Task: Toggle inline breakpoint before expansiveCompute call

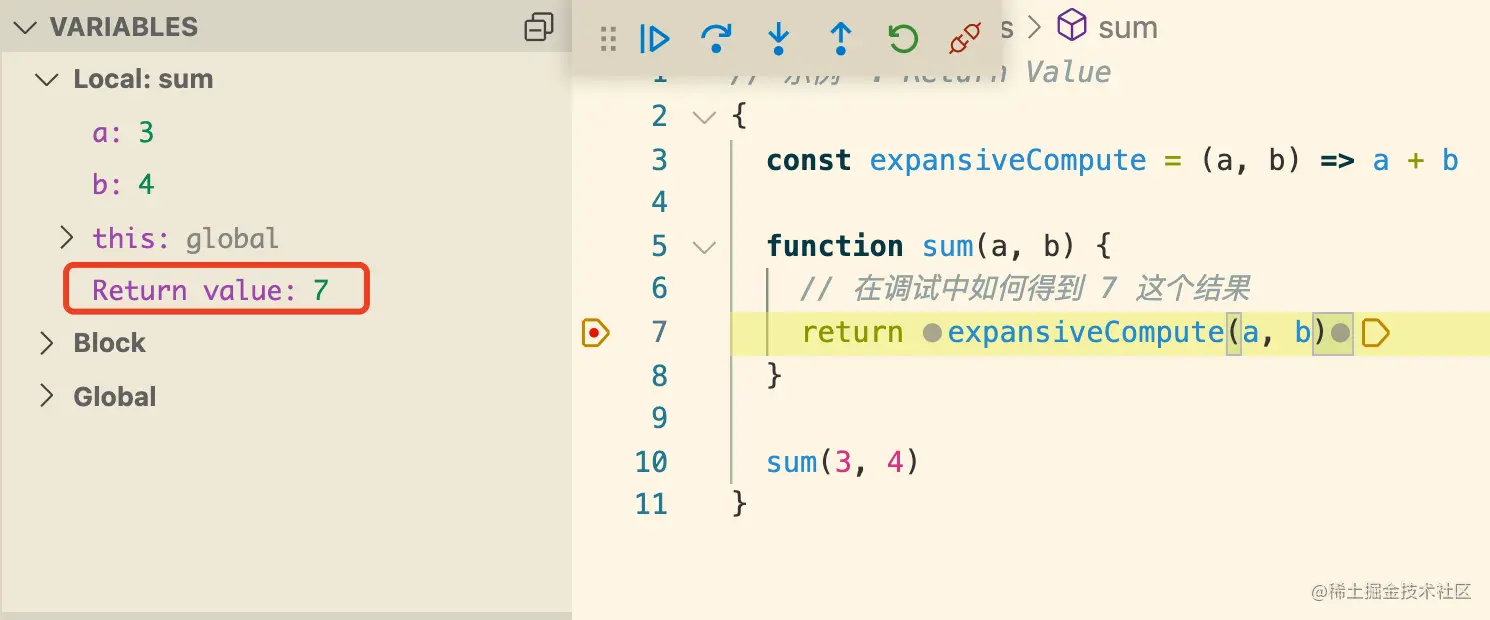Action: [x=933, y=332]
